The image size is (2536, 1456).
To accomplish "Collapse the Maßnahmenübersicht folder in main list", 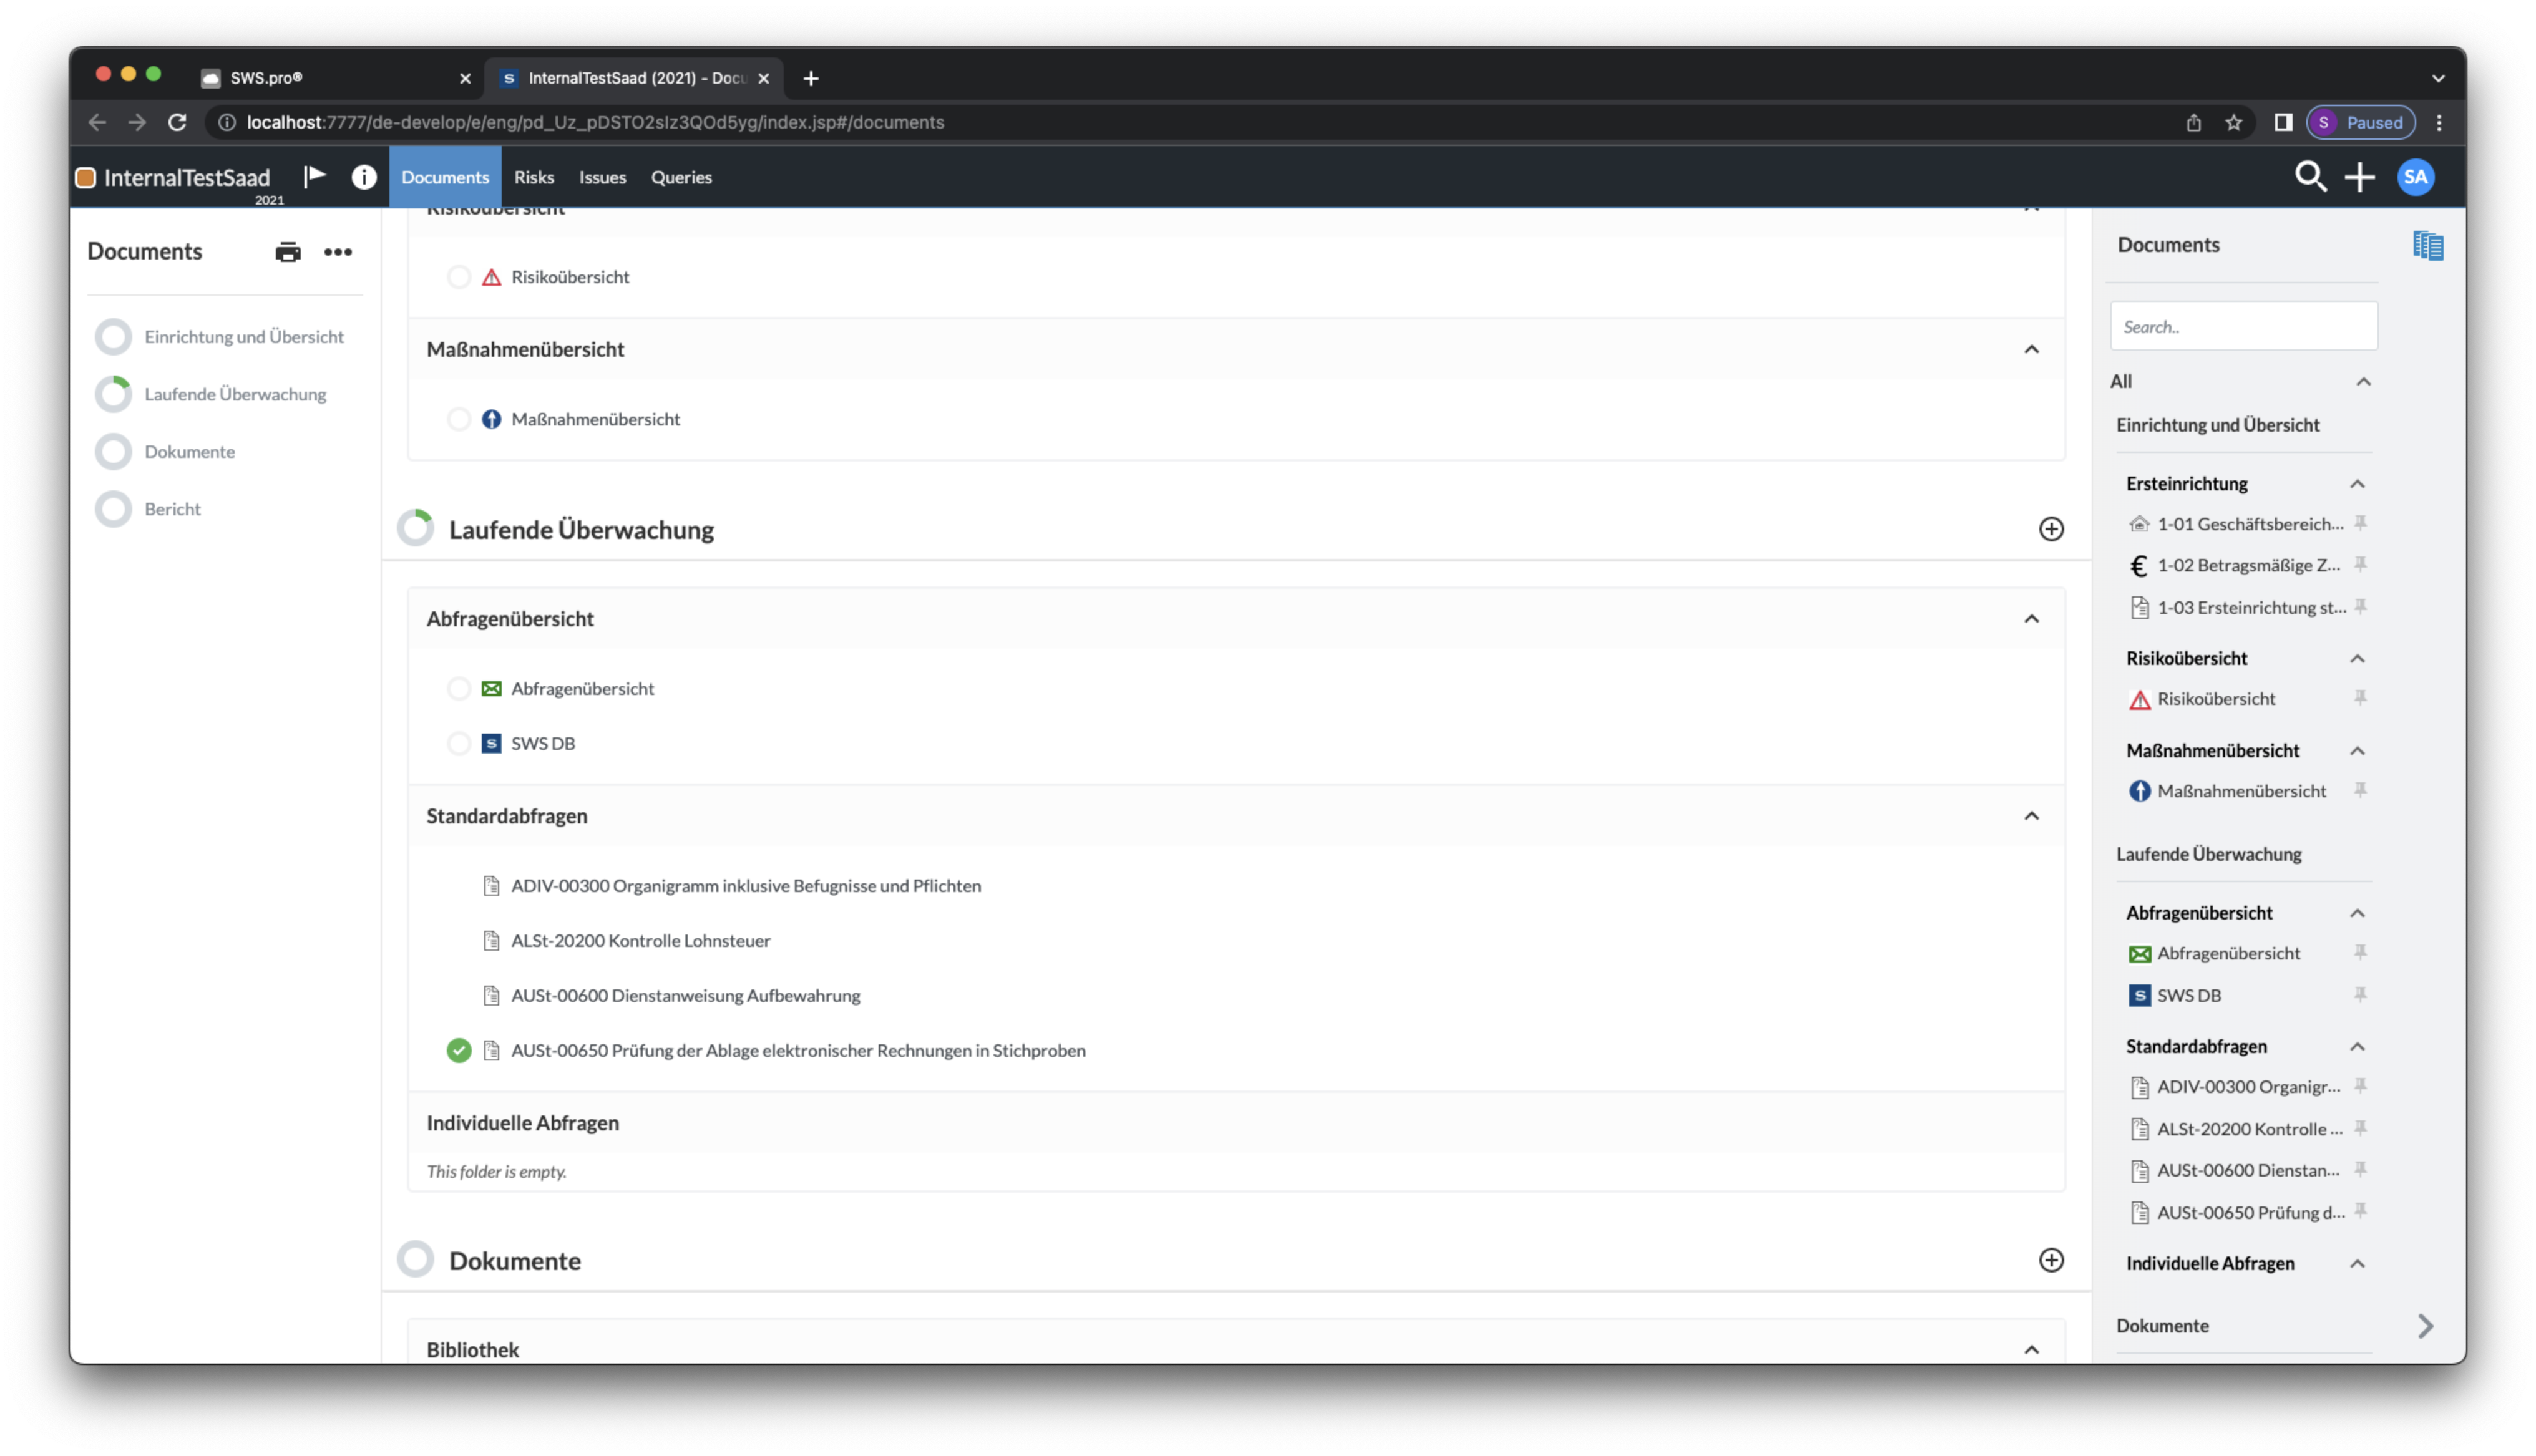I will (2032, 349).
